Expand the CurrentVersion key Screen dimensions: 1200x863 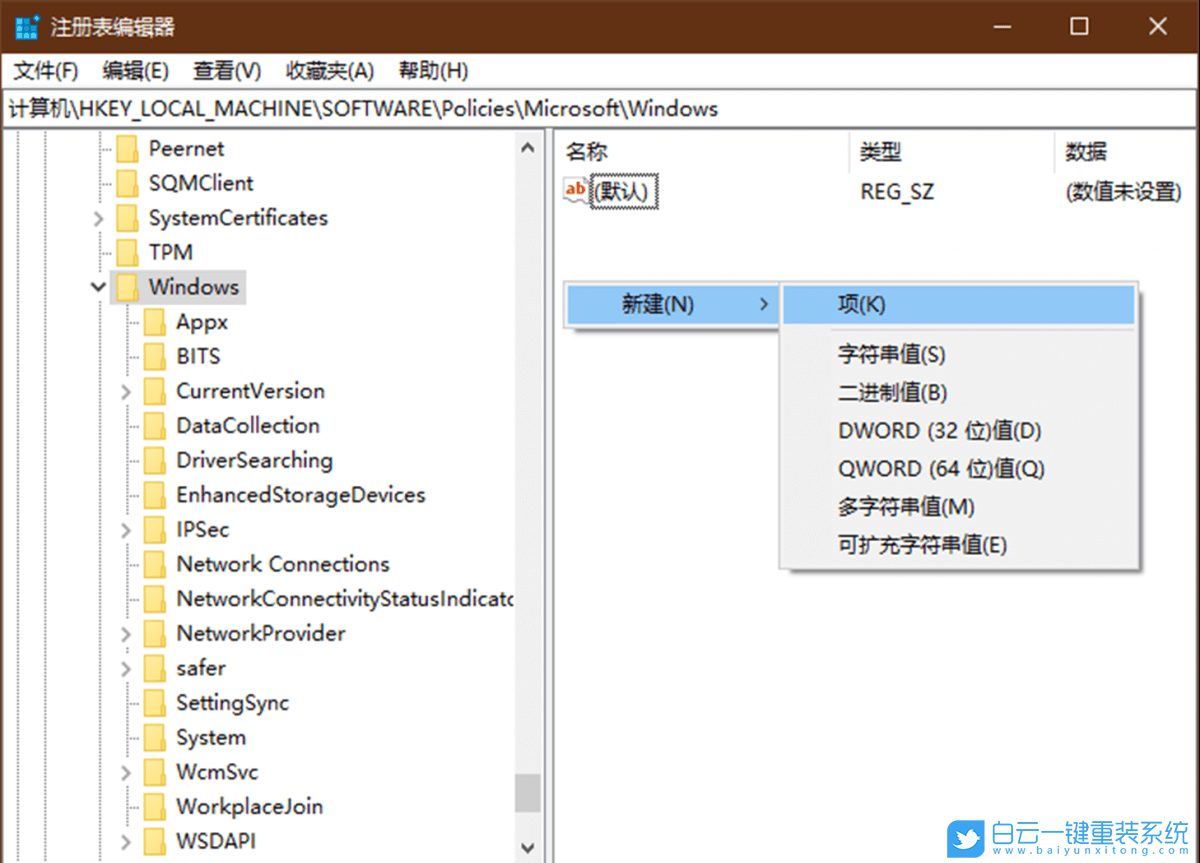pos(126,391)
